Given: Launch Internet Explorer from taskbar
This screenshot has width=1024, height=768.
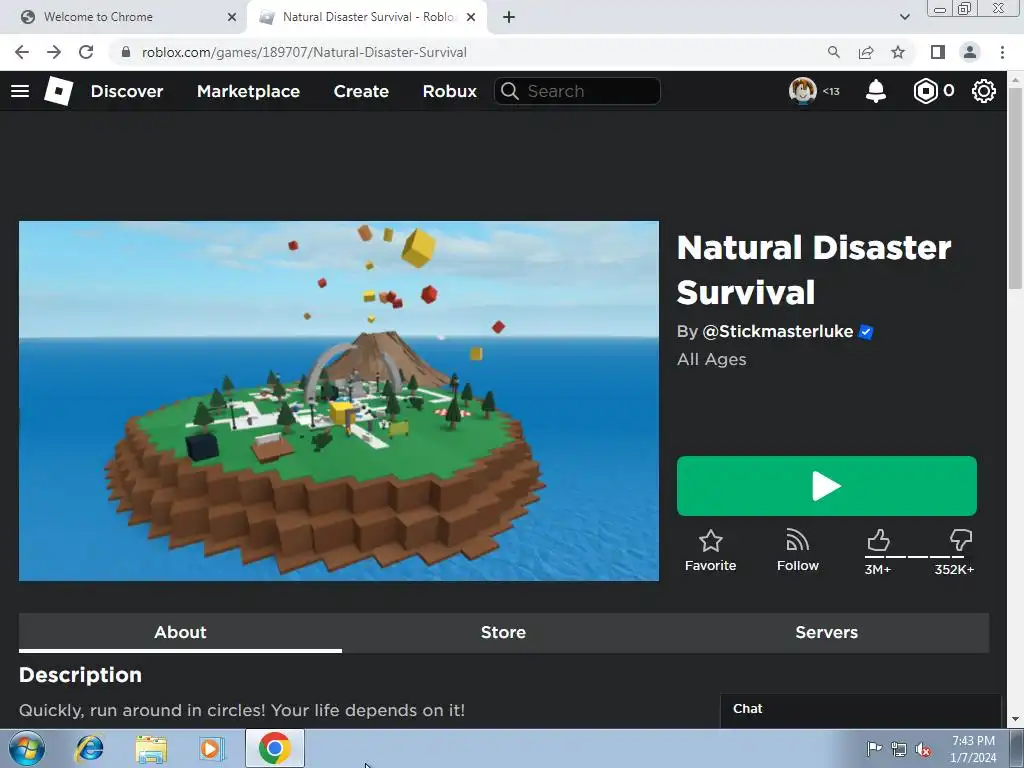Looking at the screenshot, I should click(x=89, y=748).
